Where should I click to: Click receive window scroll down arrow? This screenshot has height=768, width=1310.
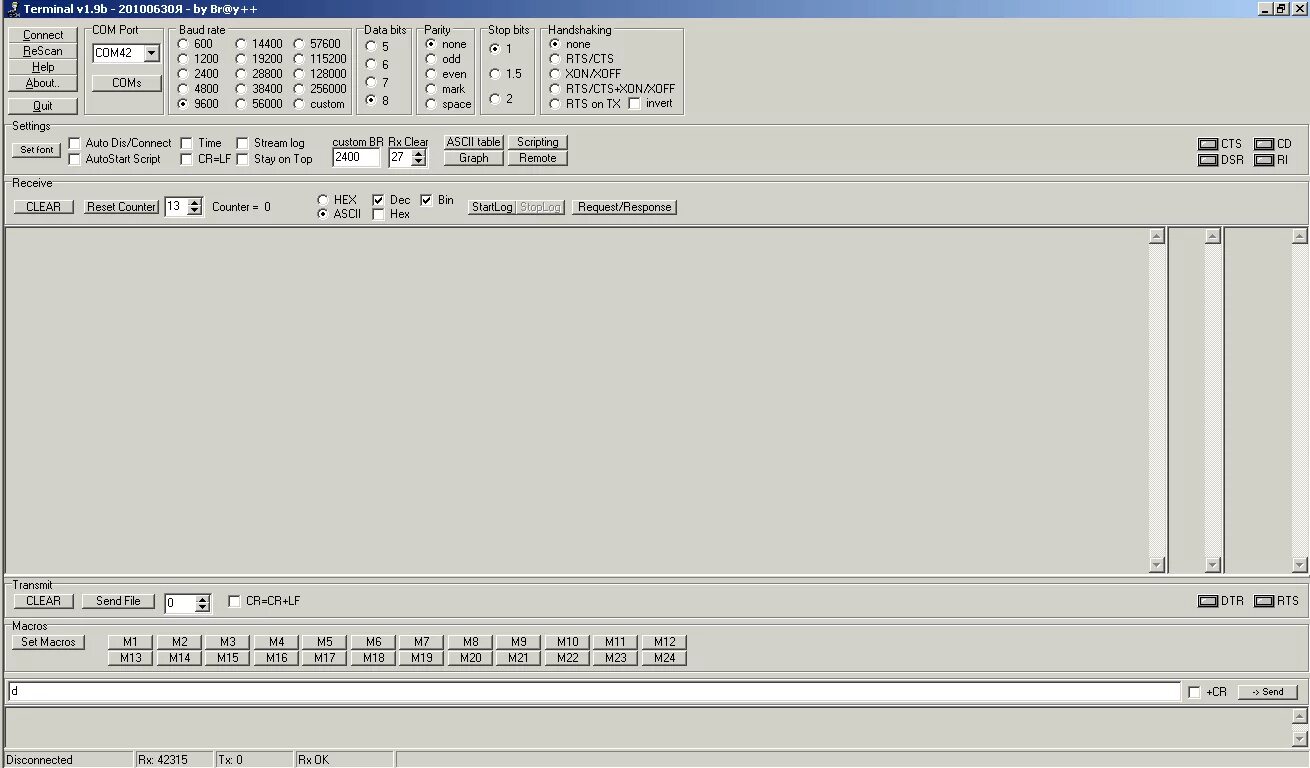pos(1157,565)
